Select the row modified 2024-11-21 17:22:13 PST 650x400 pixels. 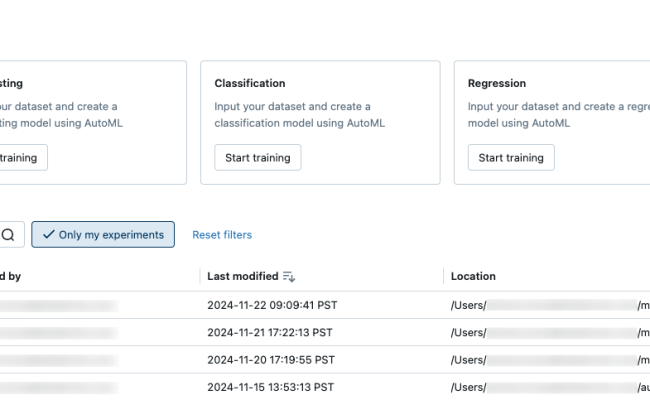click(x=270, y=332)
